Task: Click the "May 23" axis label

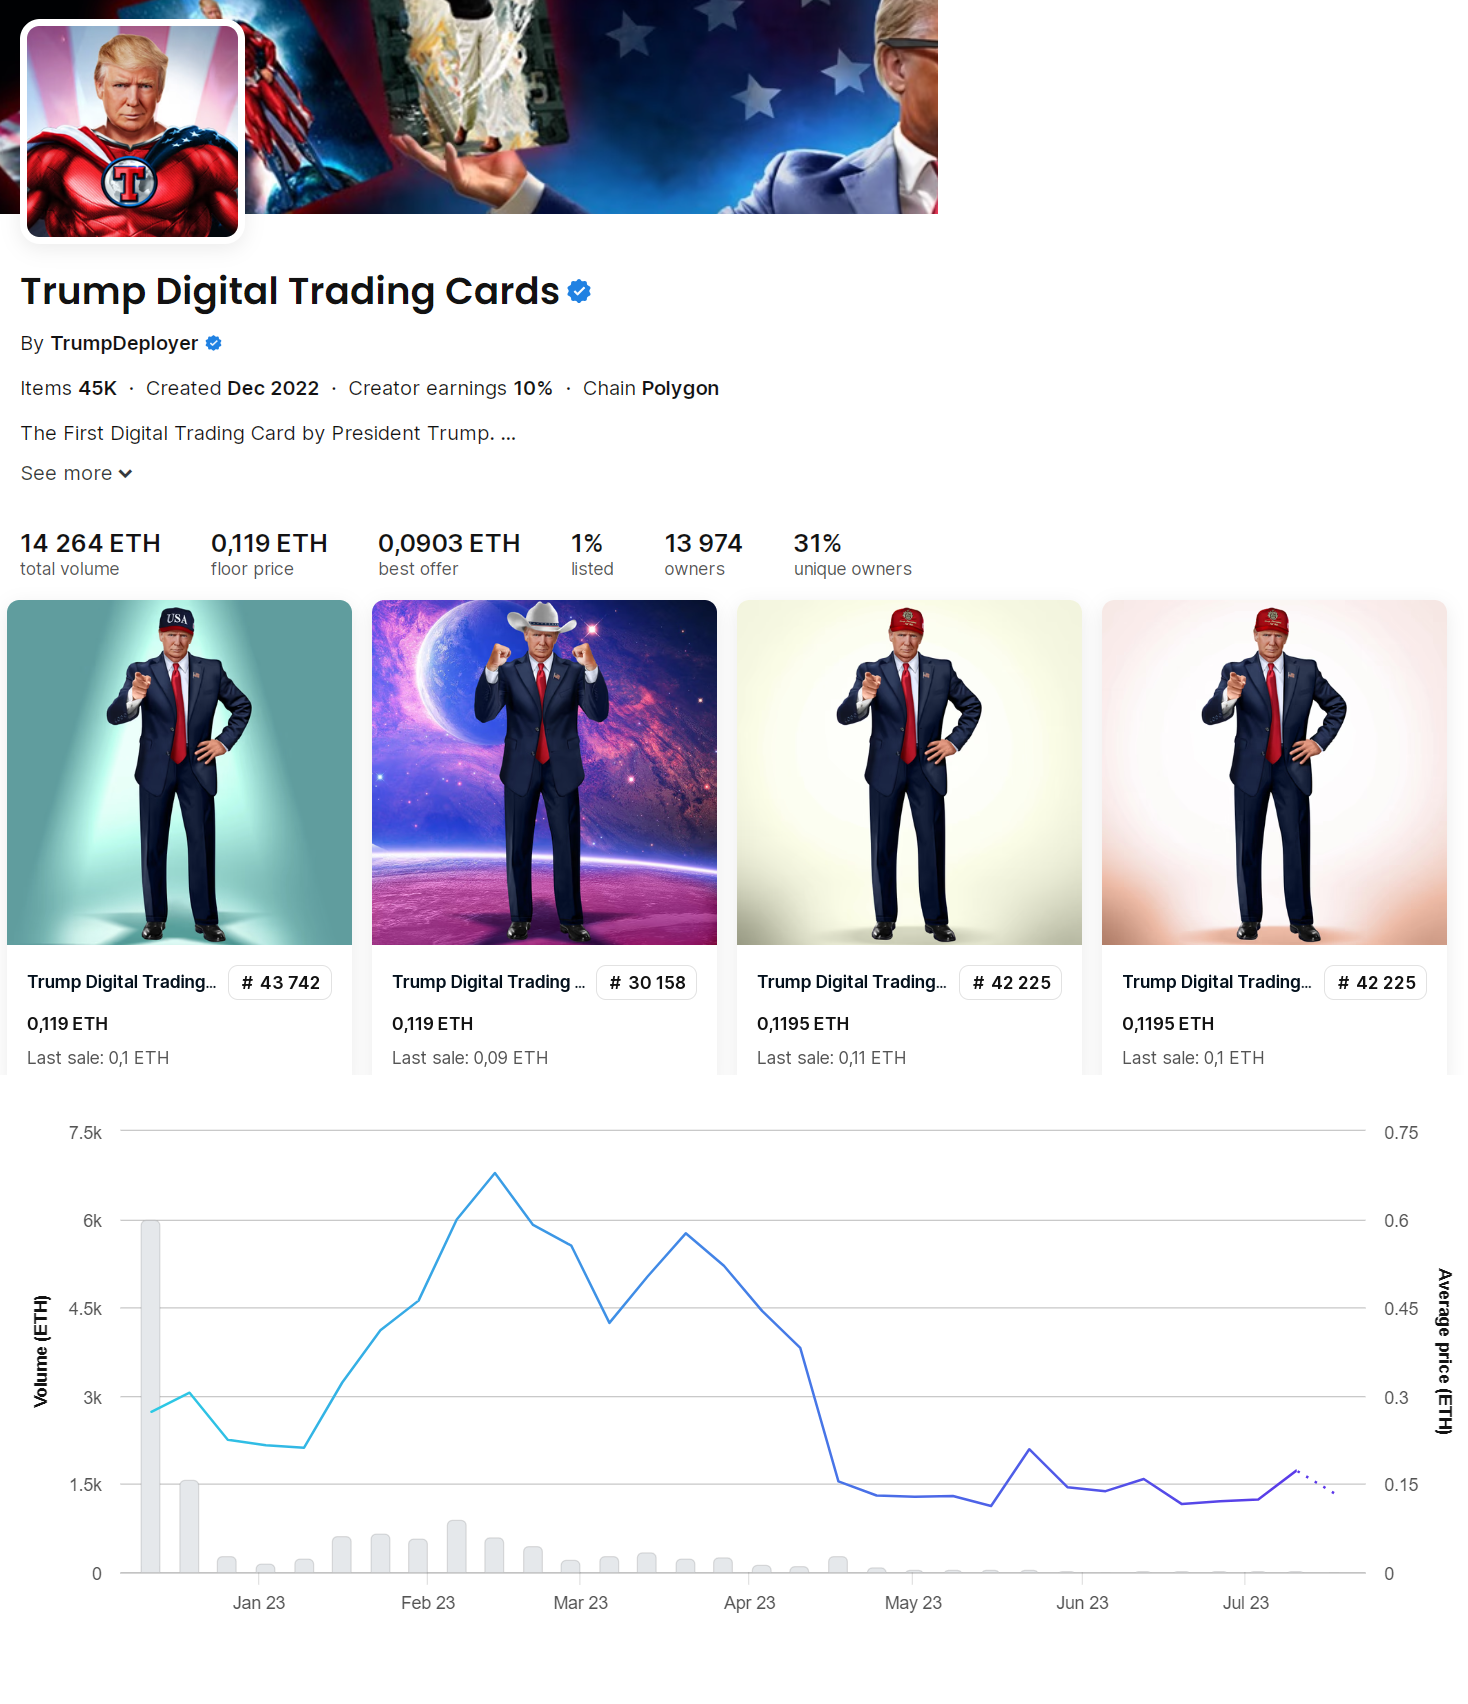Action: click(x=913, y=1603)
